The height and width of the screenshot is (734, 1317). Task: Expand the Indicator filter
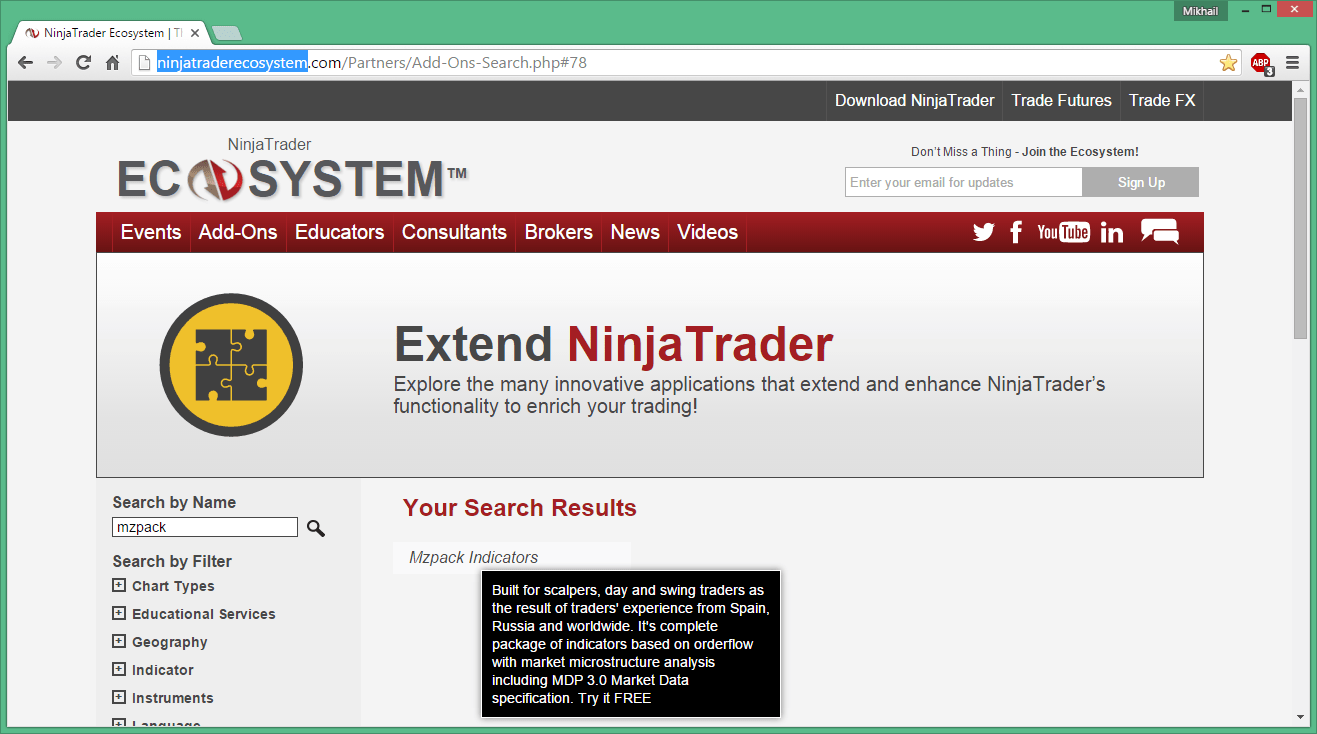[x=119, y=670]
